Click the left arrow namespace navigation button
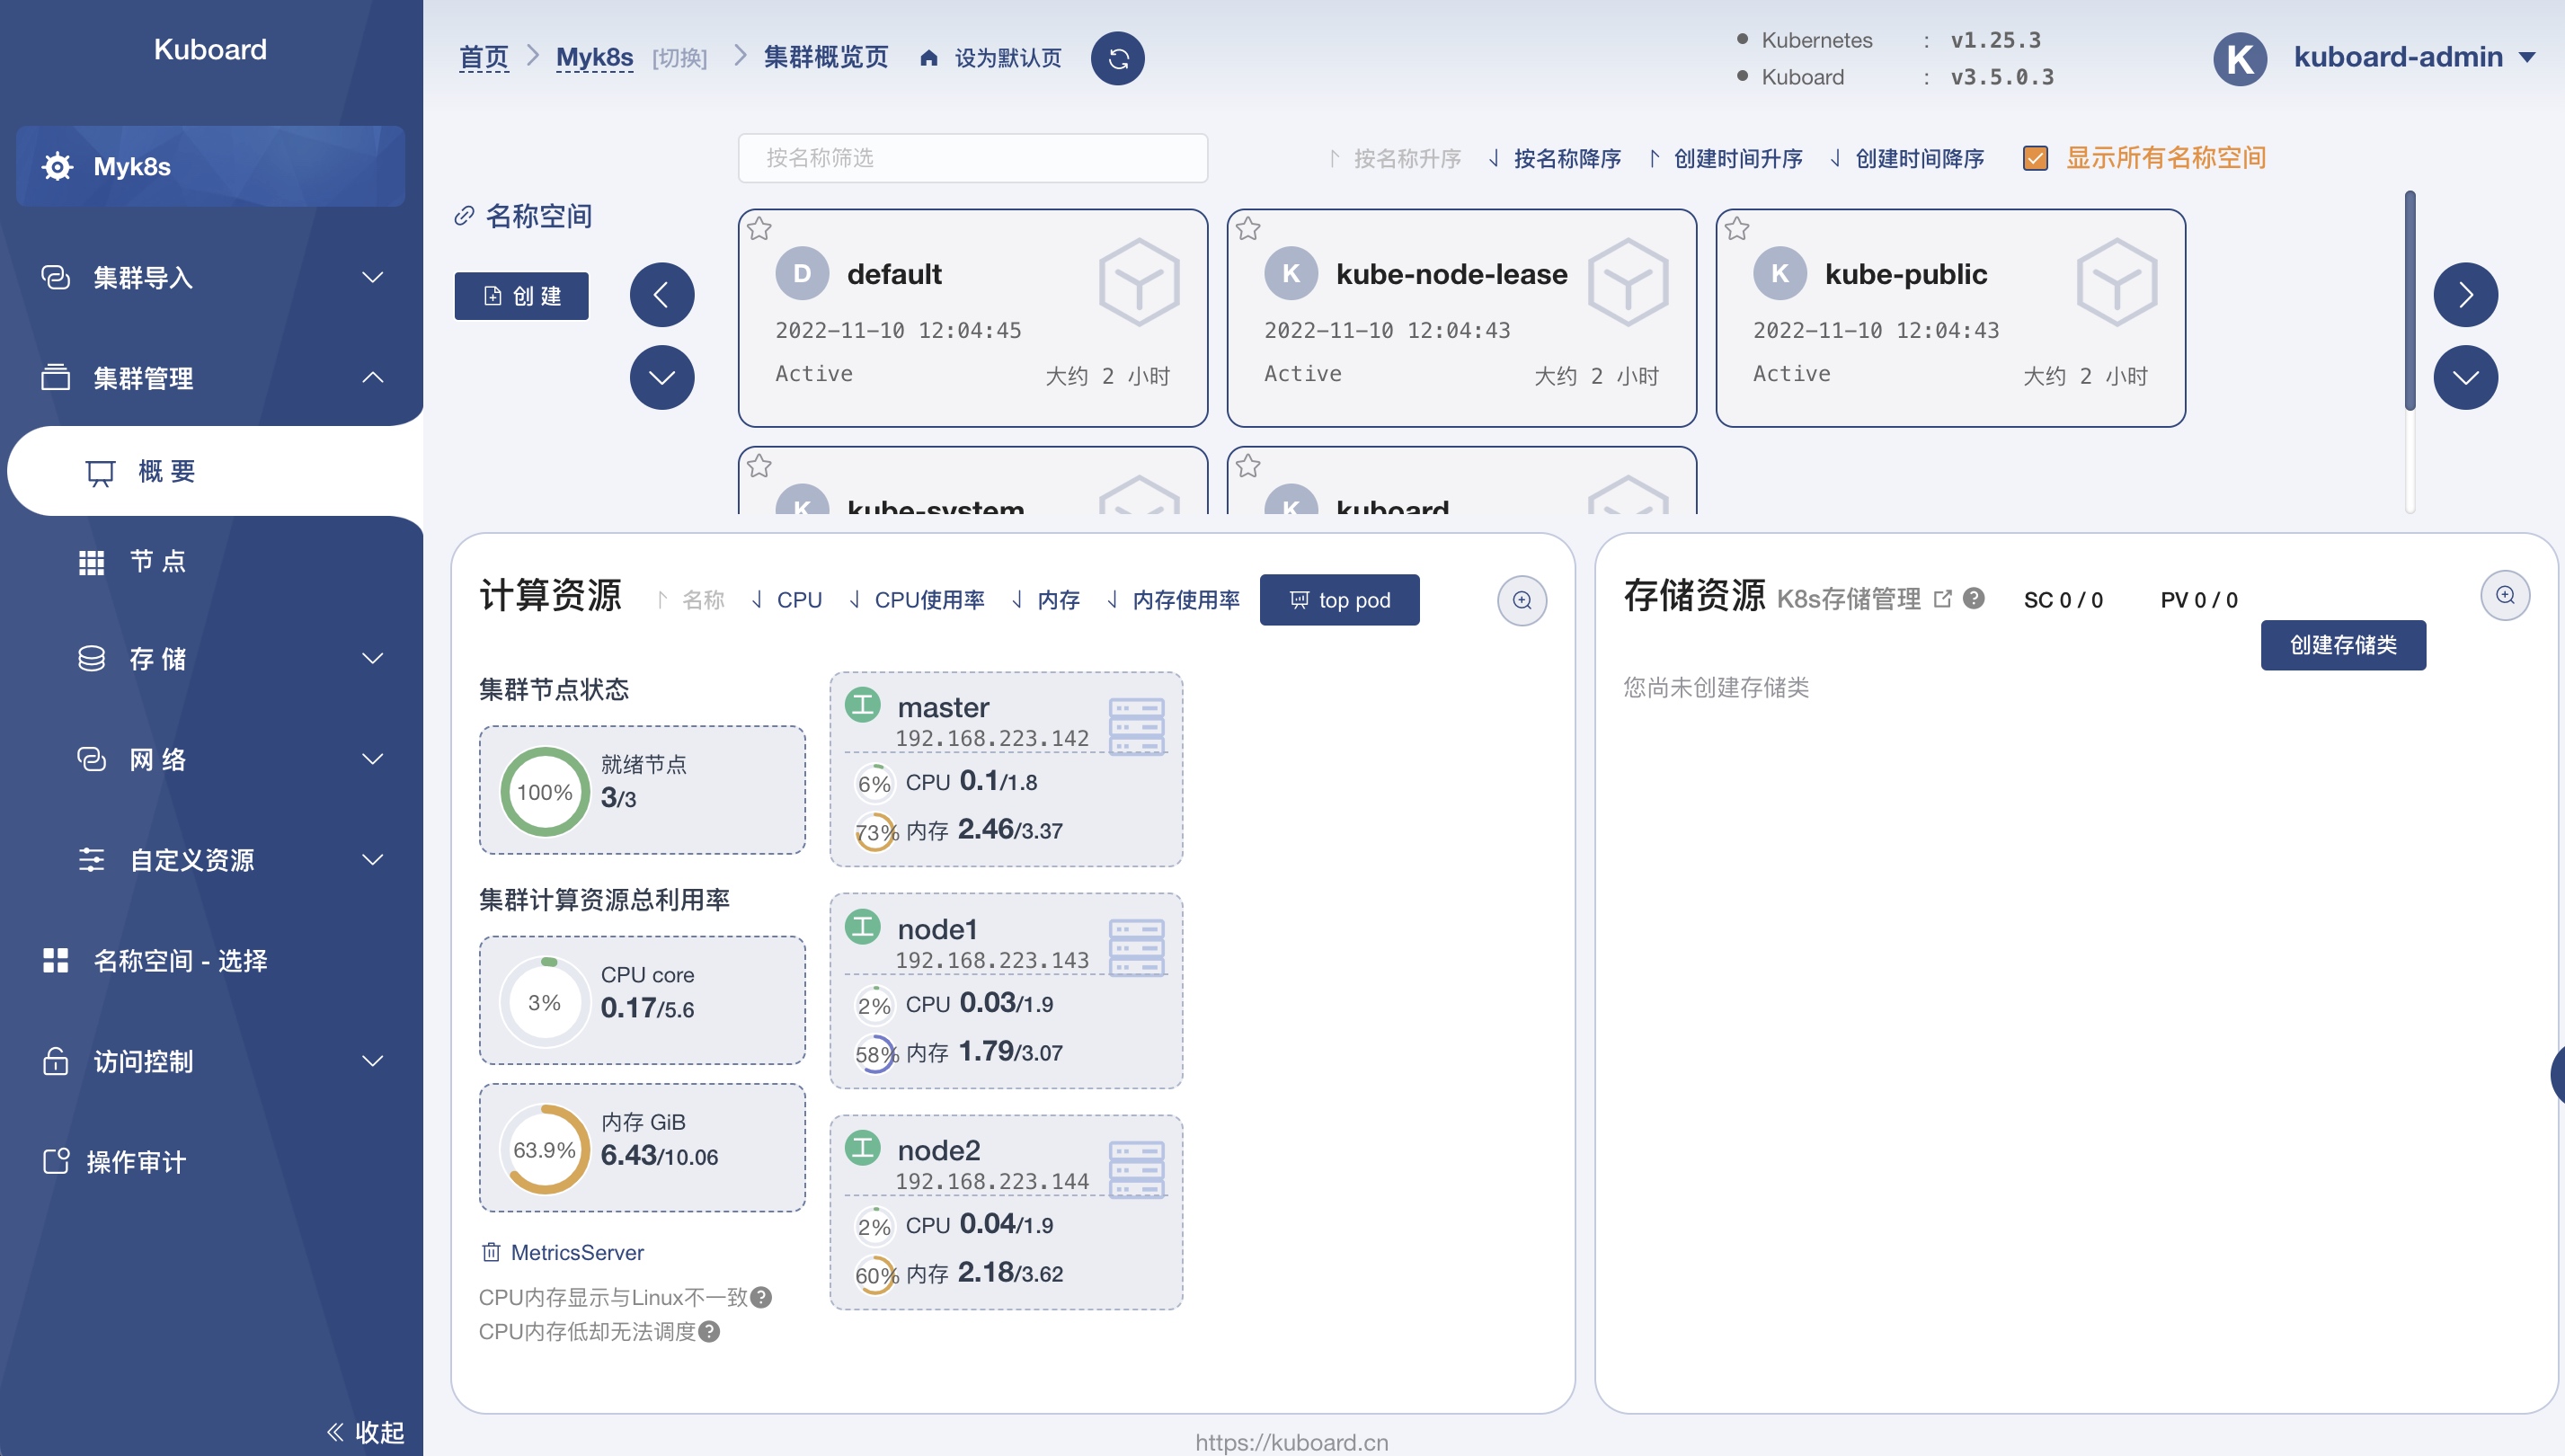Screen dimensions: 2565x1456 pos(662,295)
